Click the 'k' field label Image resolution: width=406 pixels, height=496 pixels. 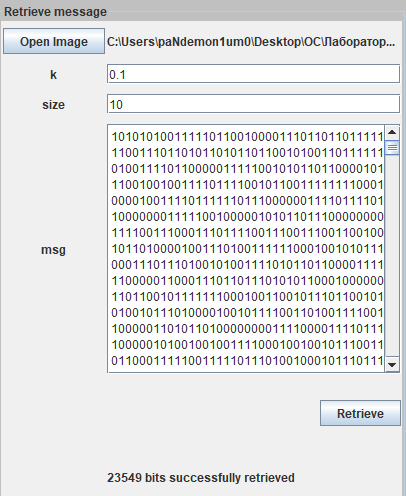tap(53, 75)
